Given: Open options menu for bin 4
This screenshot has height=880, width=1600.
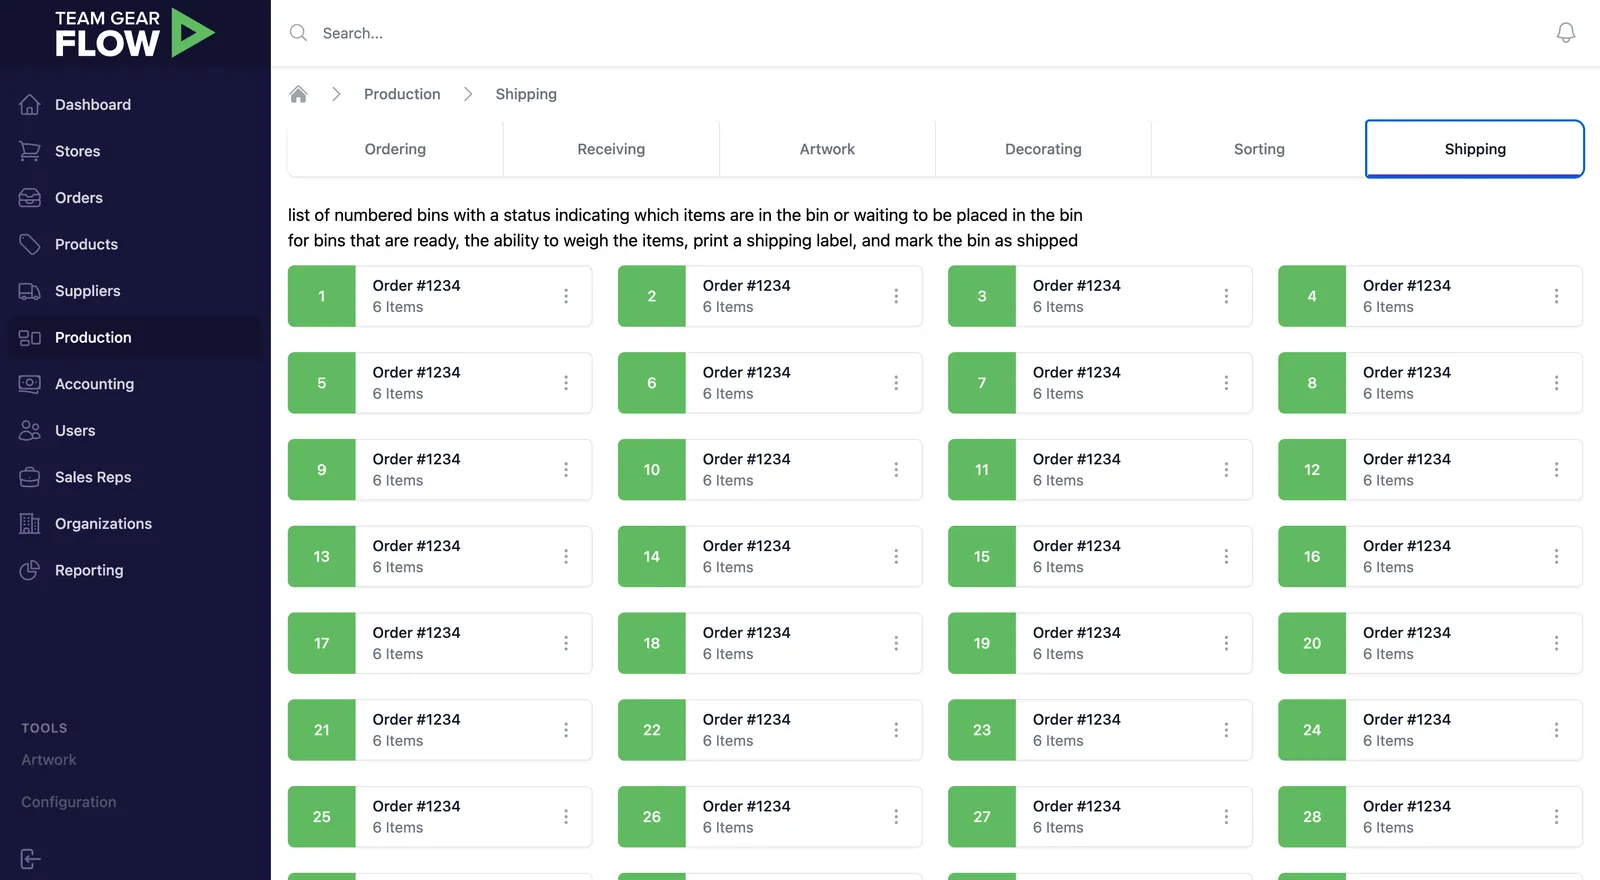Looking at the screenshot, I should 1556,296.
